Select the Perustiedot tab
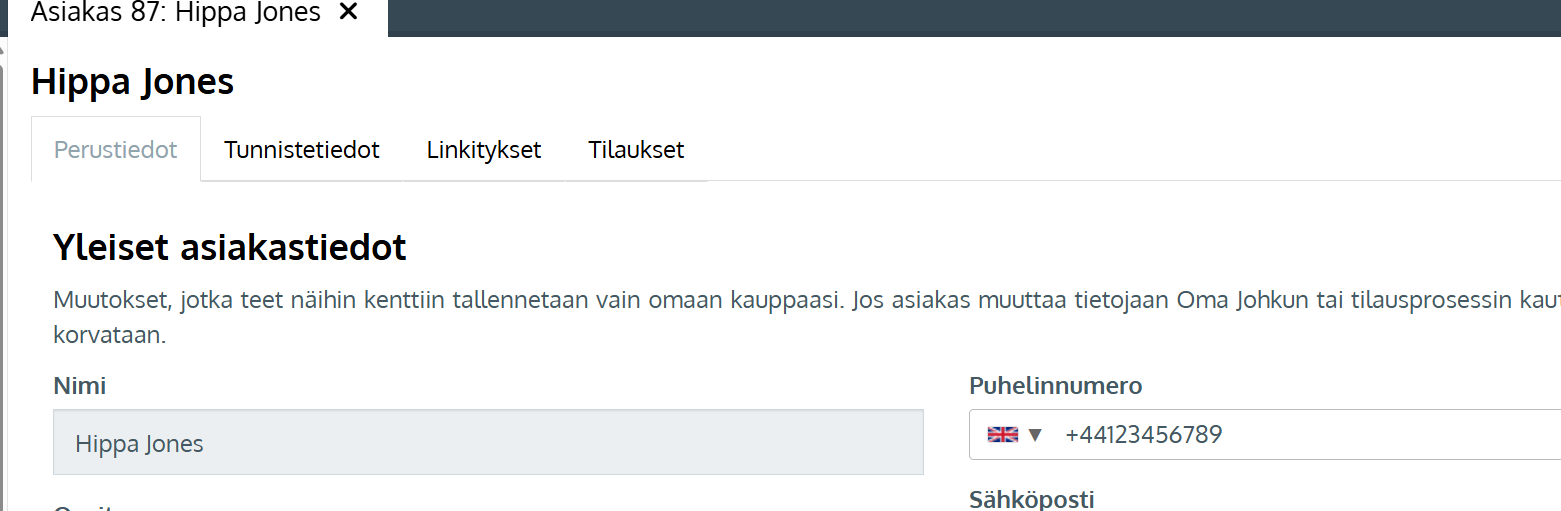This screenshot has height=511, width=1561. [116, 150]
